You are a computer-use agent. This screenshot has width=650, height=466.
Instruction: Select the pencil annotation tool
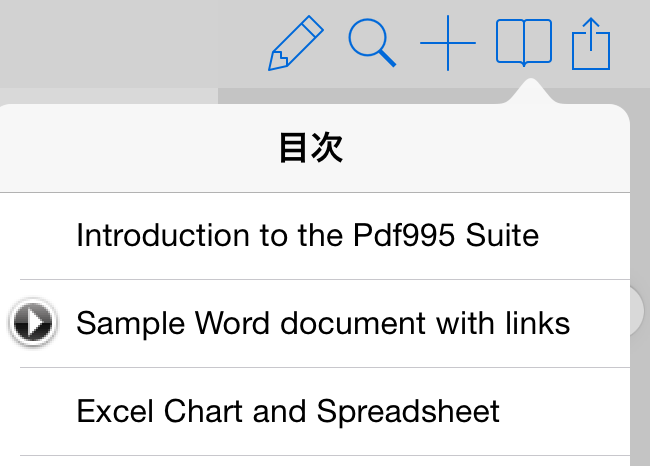pyautogui.click(x=296, y=43)
